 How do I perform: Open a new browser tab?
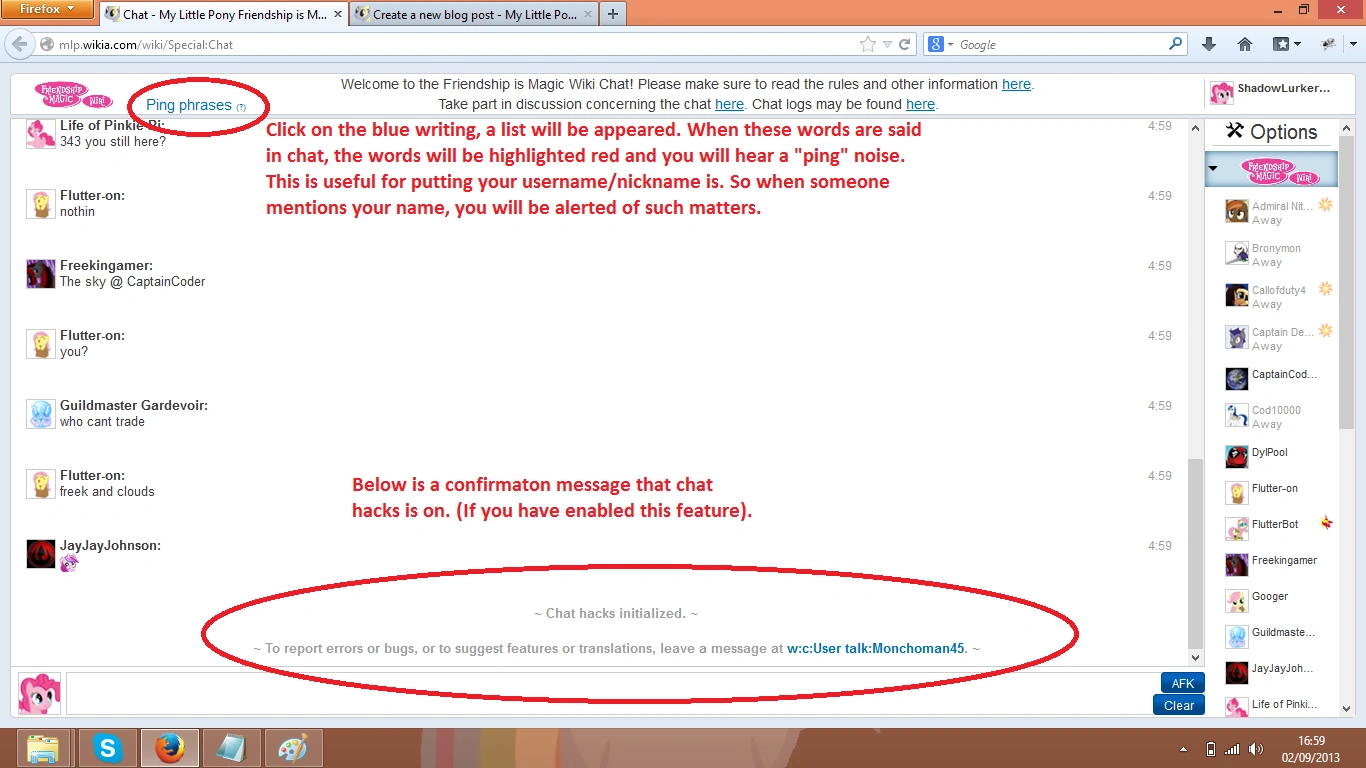pyautogui.click(x=613, y=14)
